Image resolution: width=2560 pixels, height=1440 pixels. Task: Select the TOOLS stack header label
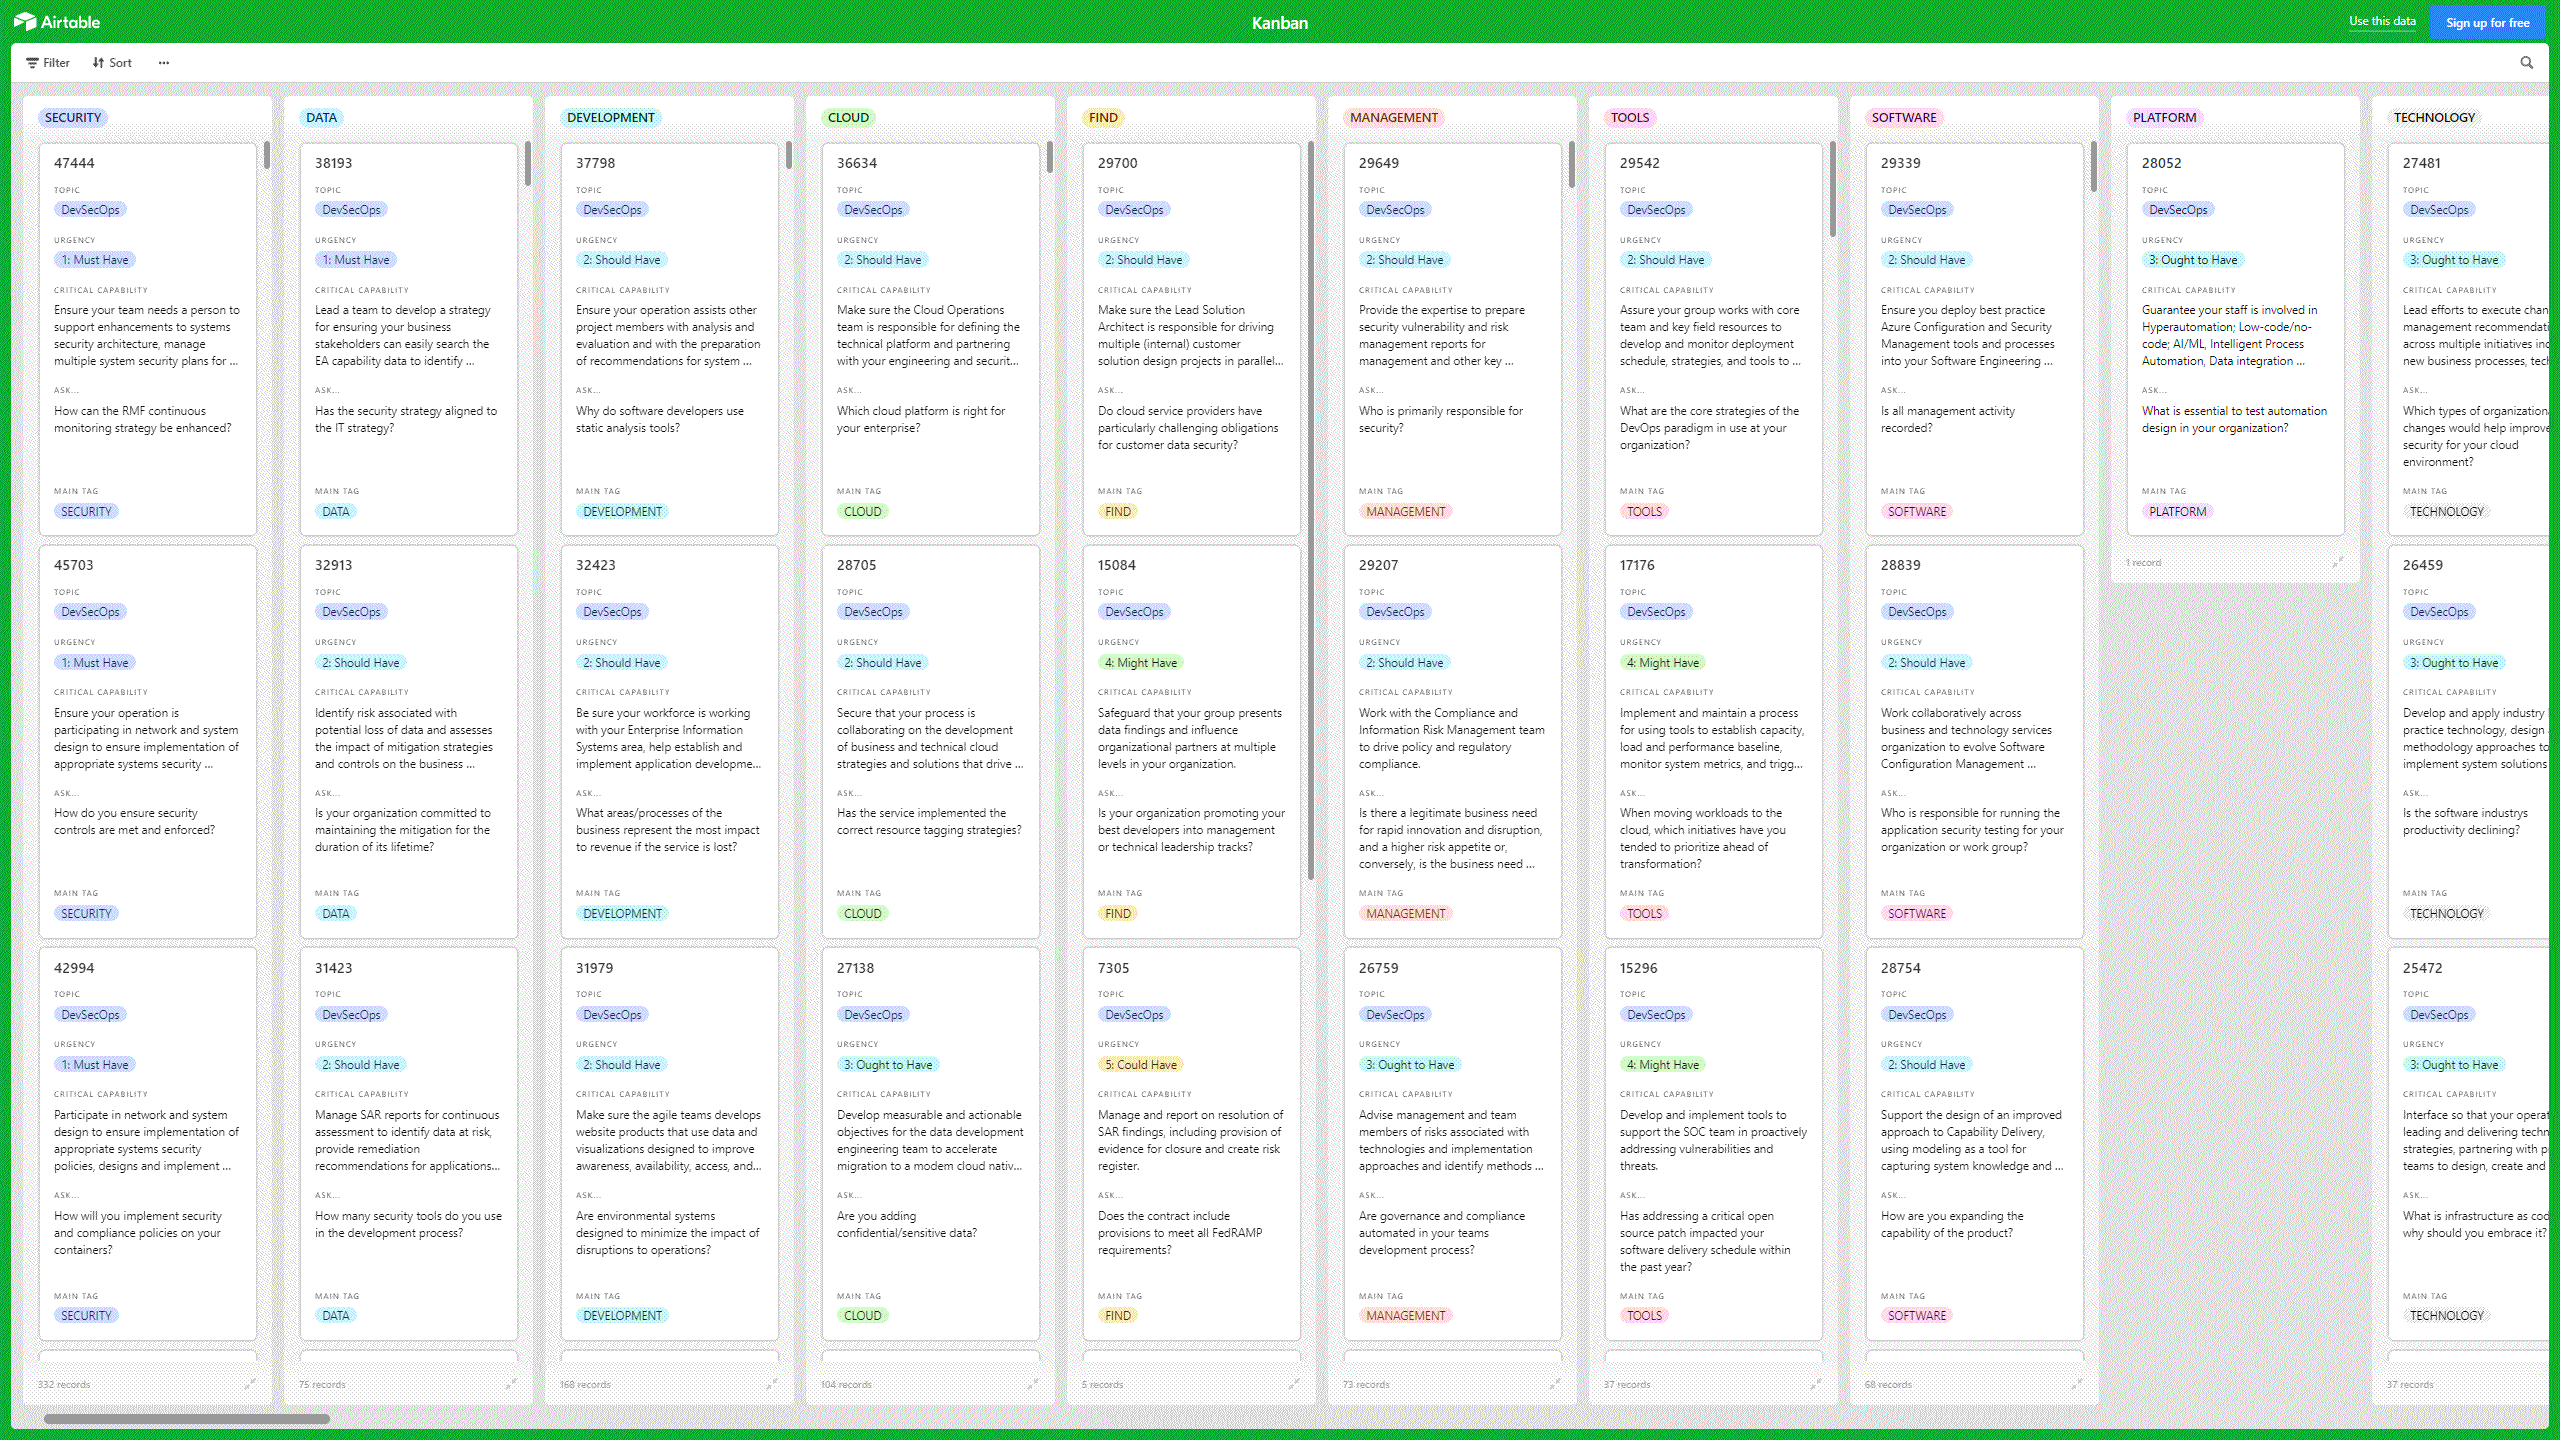1630,117
